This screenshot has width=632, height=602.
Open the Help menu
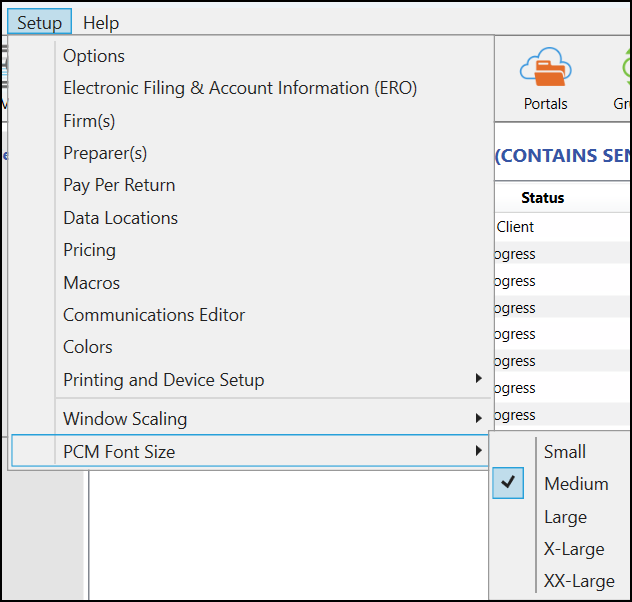101,23
